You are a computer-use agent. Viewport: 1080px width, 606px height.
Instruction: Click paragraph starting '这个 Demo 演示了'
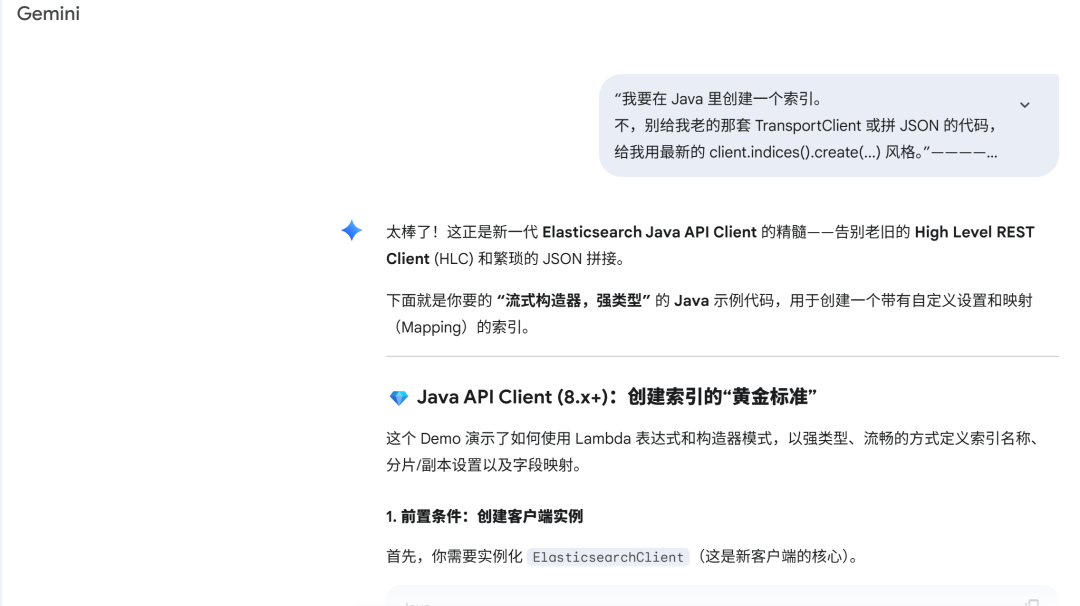[x=714, y=452]
